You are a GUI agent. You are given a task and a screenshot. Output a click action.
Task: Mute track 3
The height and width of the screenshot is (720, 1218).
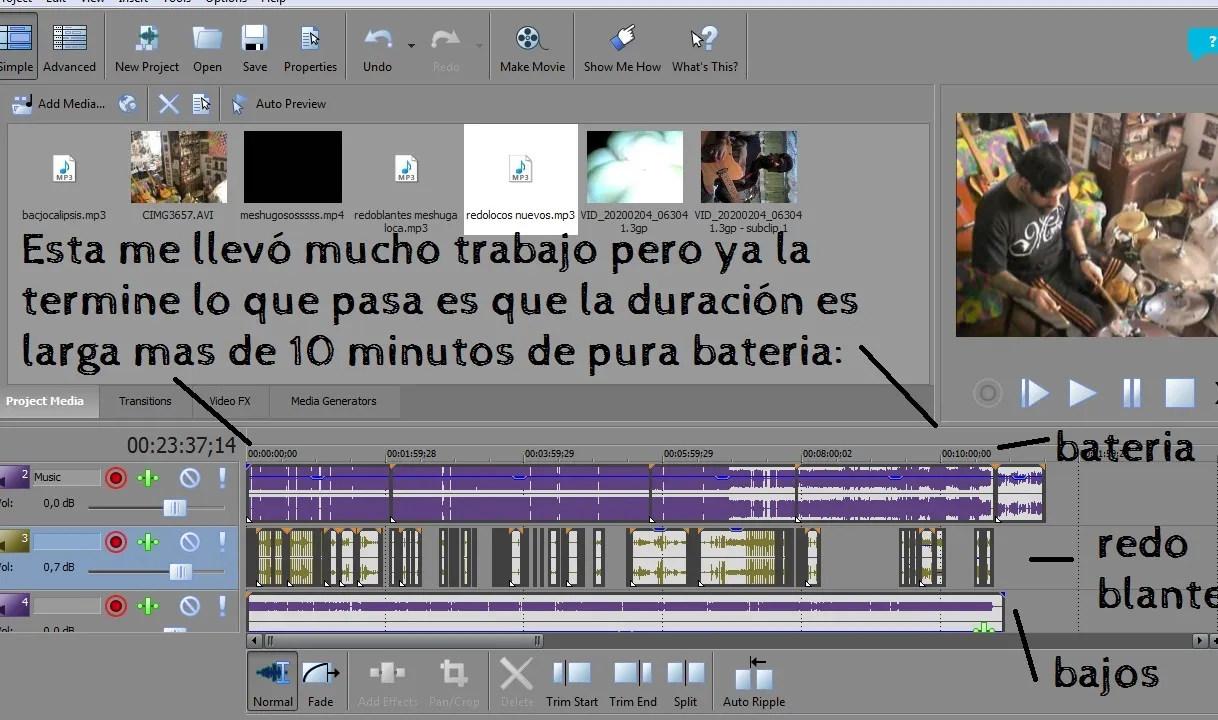pyautogui.click(x=189, y=542)
